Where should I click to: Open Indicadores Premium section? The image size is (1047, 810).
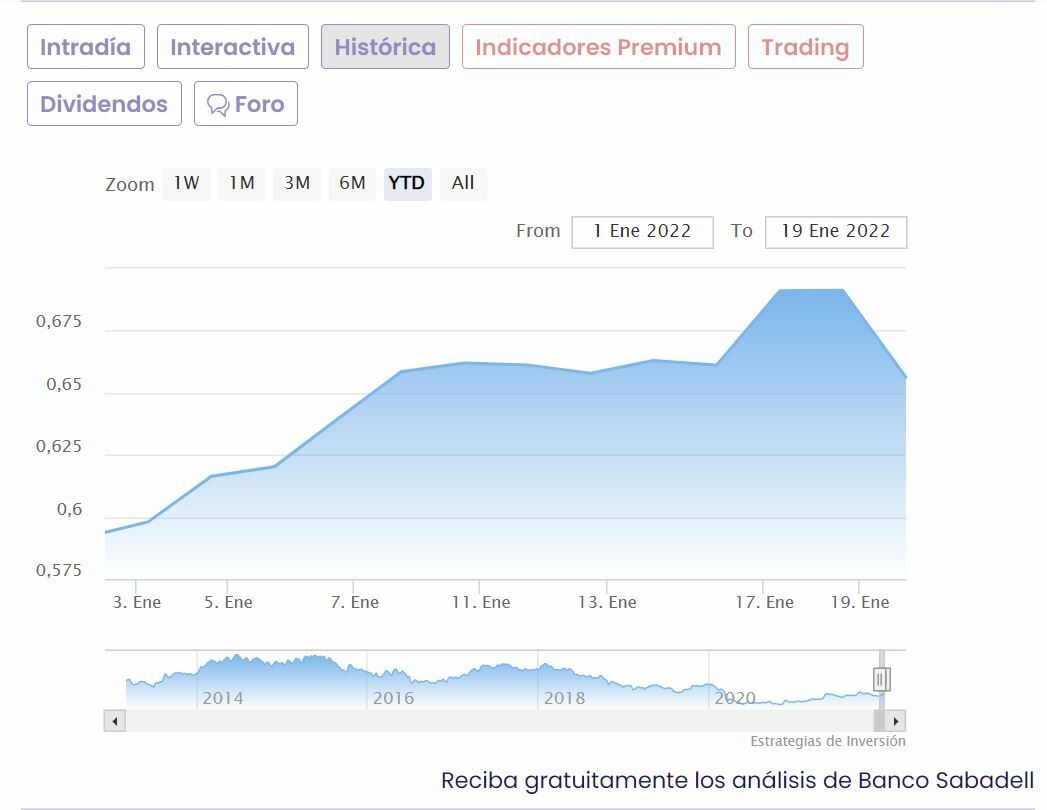point(598,47)
